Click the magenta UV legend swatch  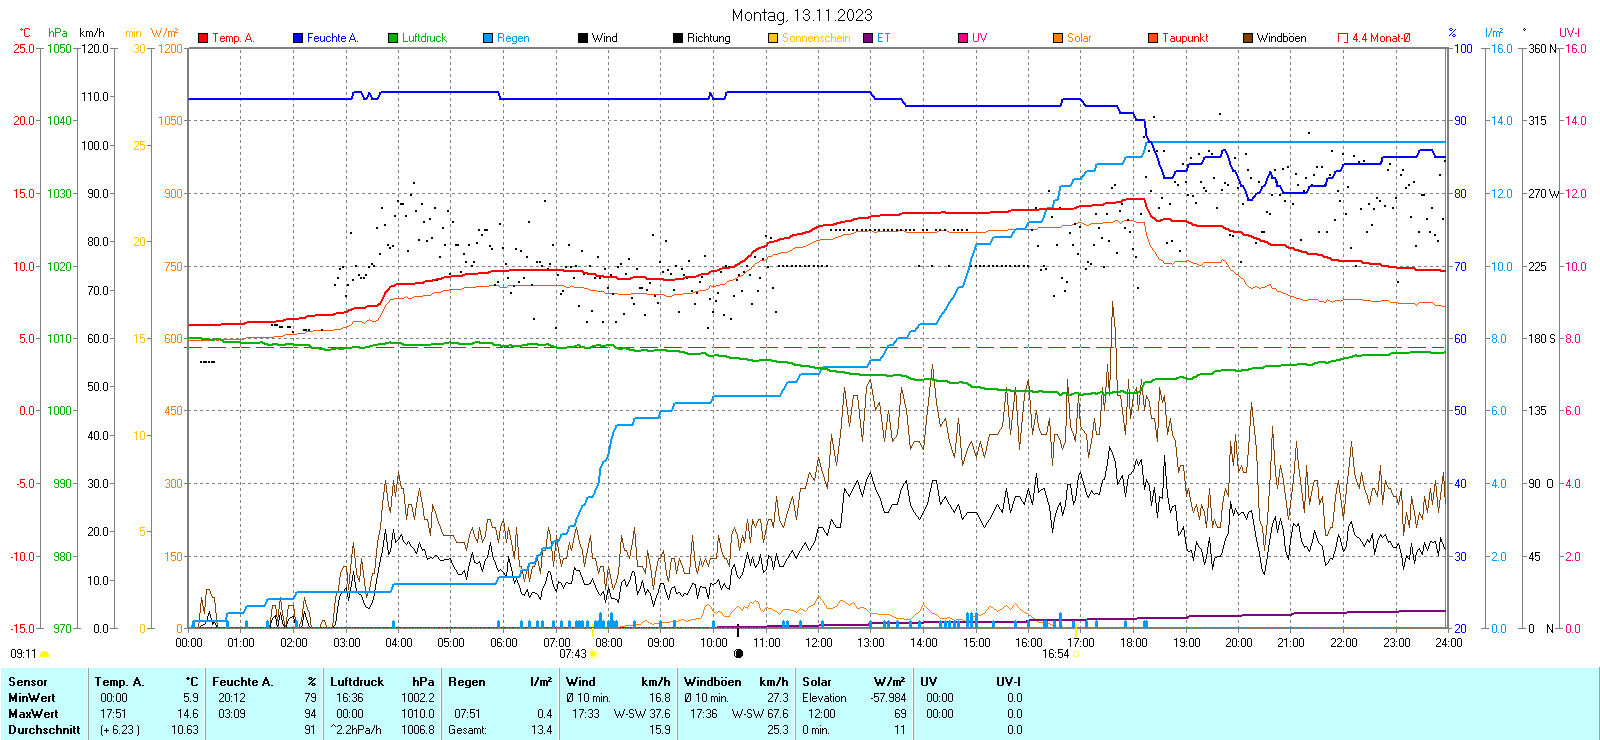click(963, 38)
